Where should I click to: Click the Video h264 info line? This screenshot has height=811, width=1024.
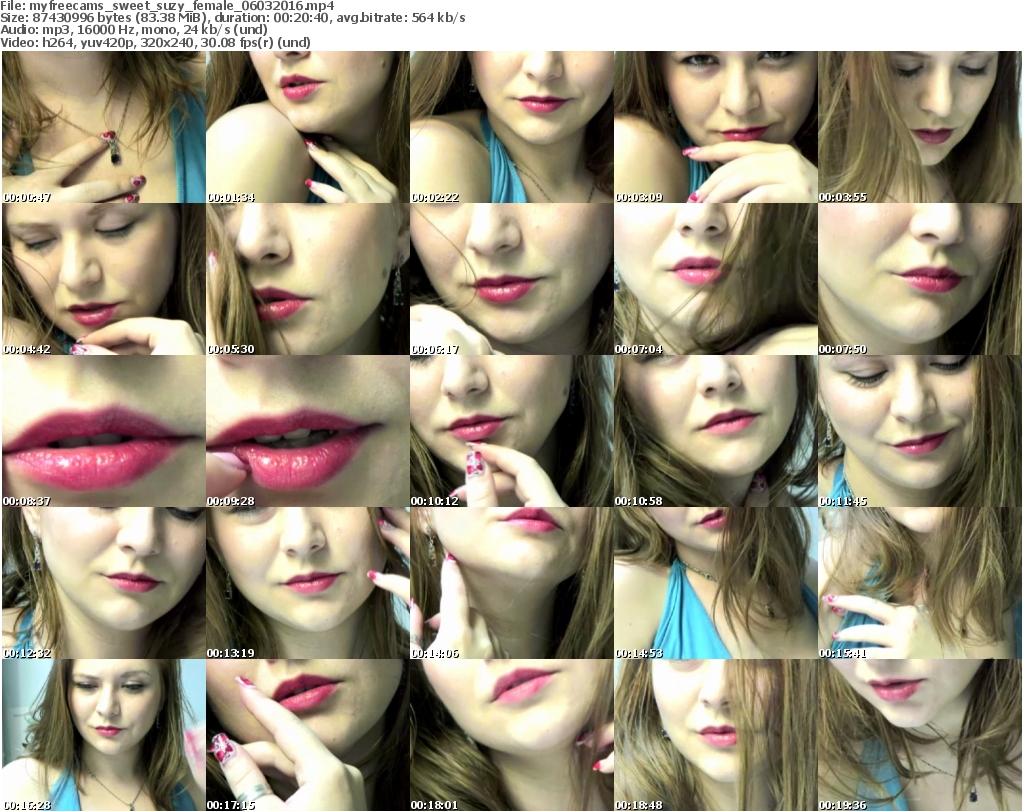[155, 42]
